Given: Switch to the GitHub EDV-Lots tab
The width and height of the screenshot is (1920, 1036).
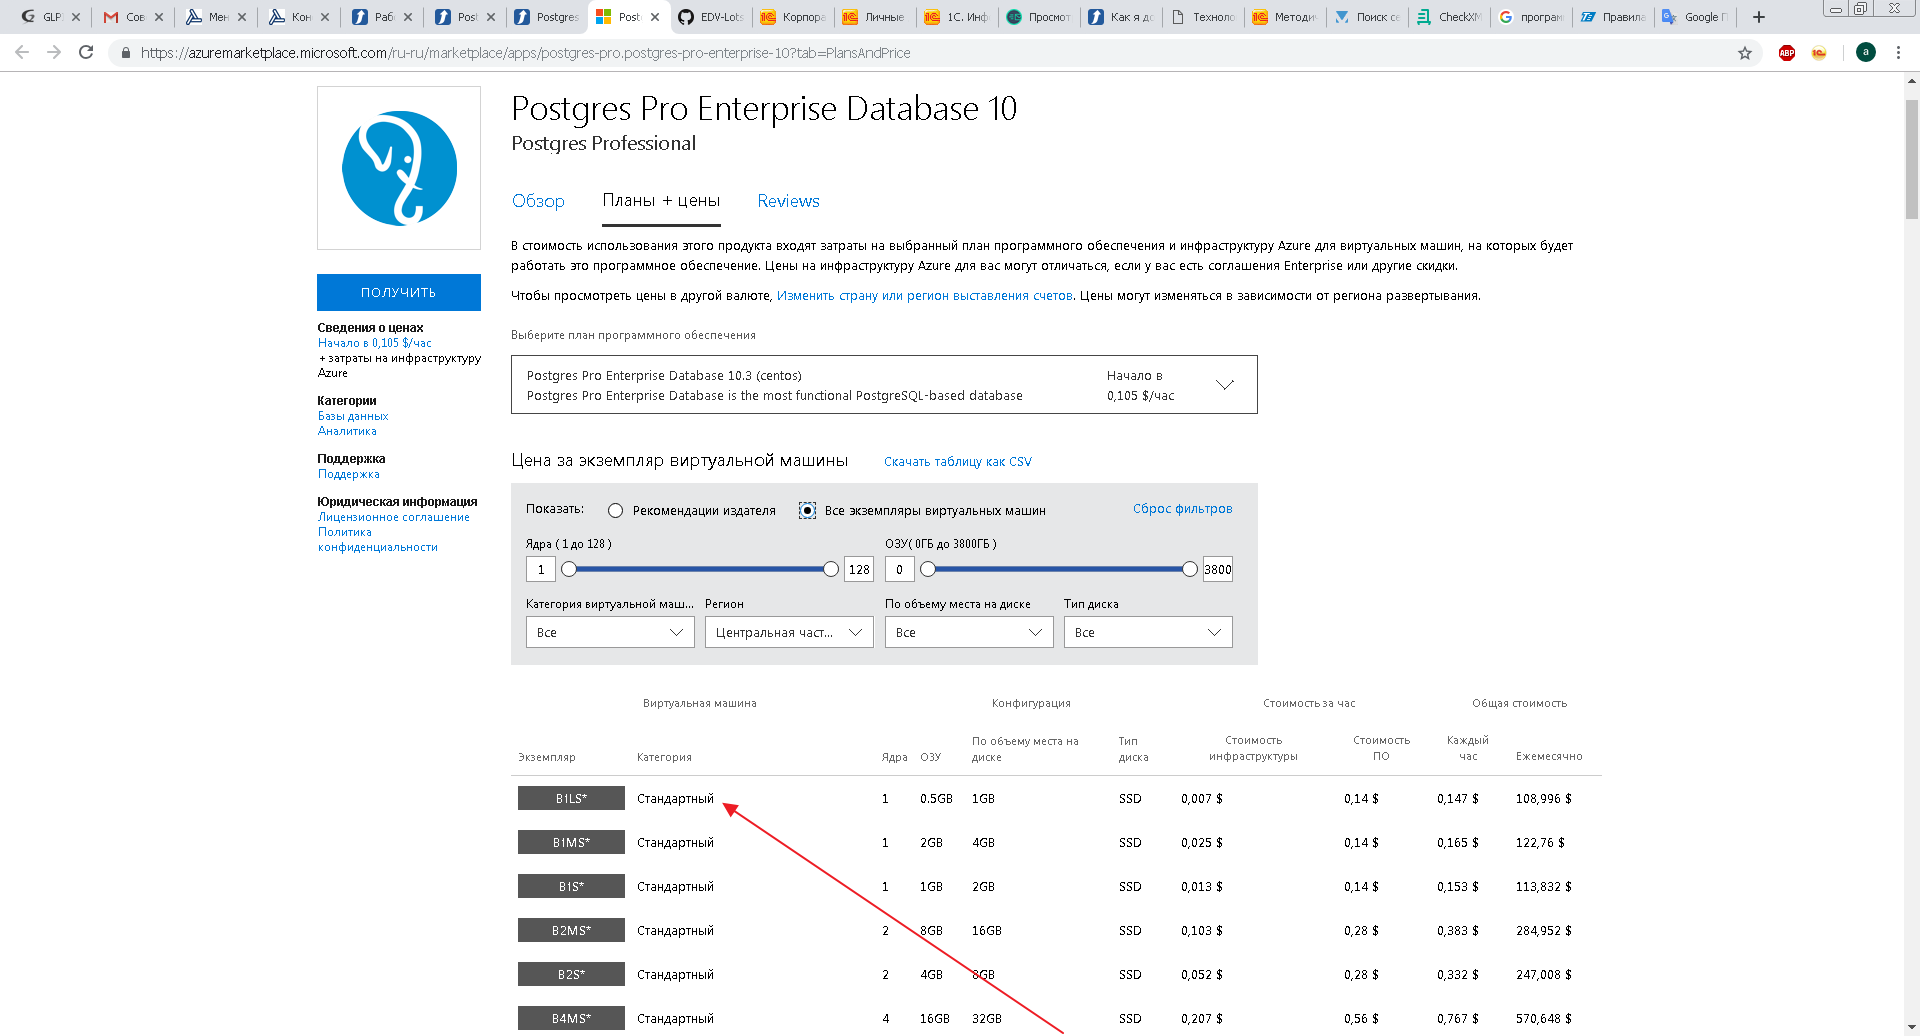Looking at the screenshot, I should point(711,17).
